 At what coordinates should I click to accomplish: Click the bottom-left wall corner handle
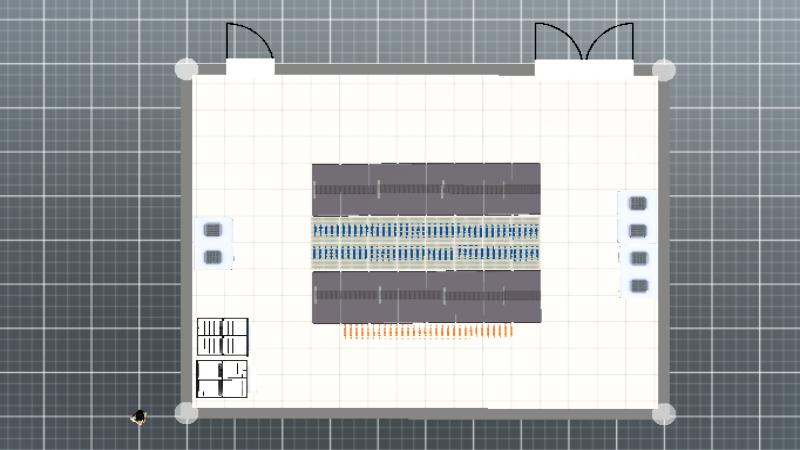[x=186, y=412]
